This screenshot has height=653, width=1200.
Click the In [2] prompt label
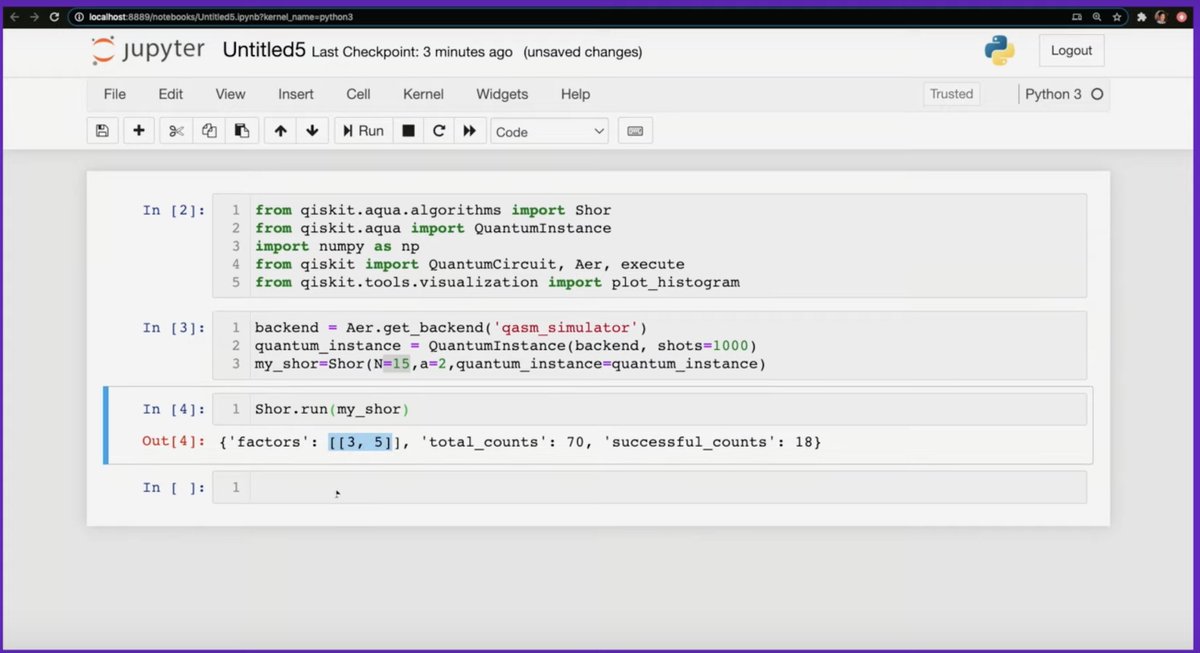[173, 210]
